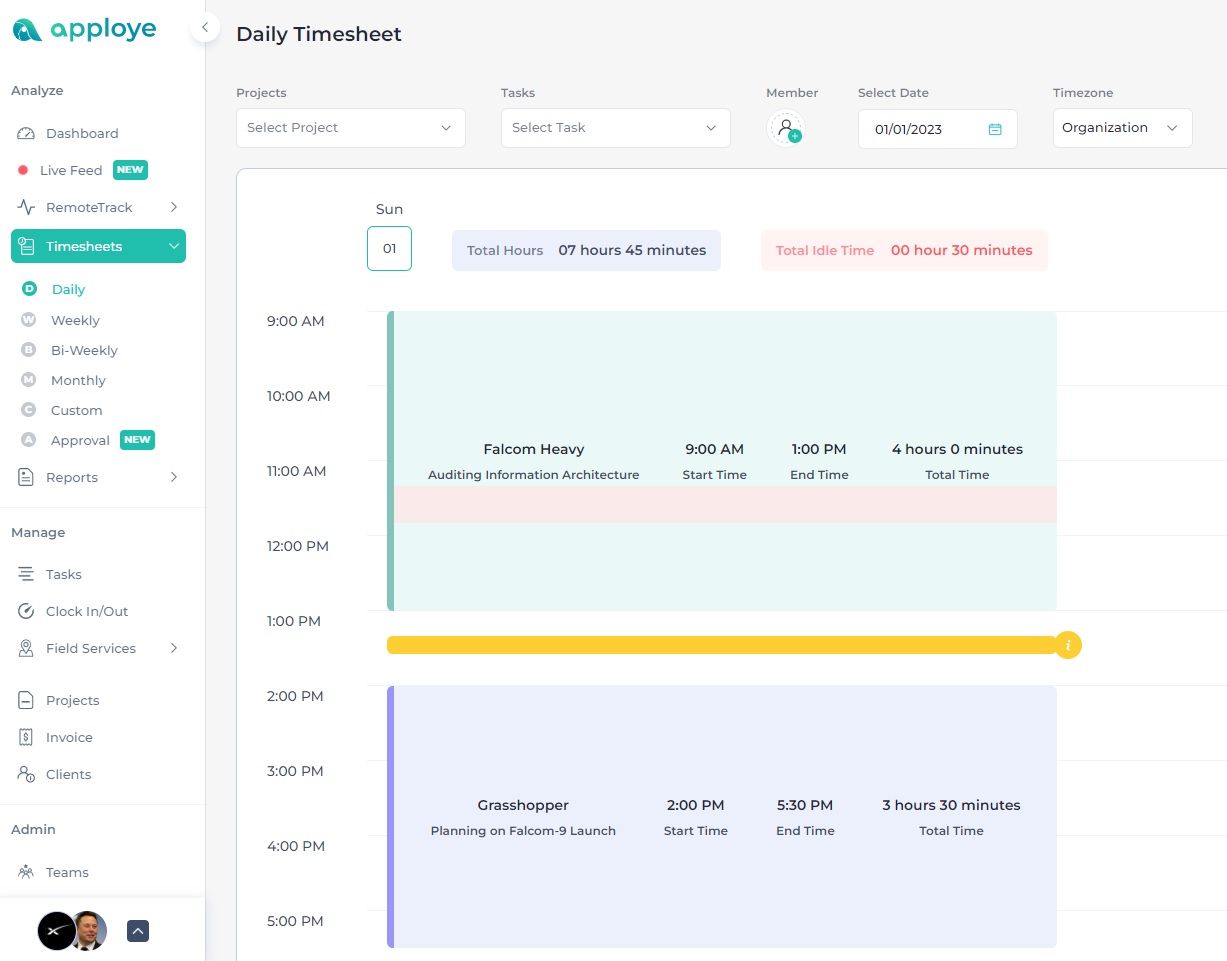Open the Weekly timesheet view
The image size is (1227, 961).
click(x=76, y=320)
